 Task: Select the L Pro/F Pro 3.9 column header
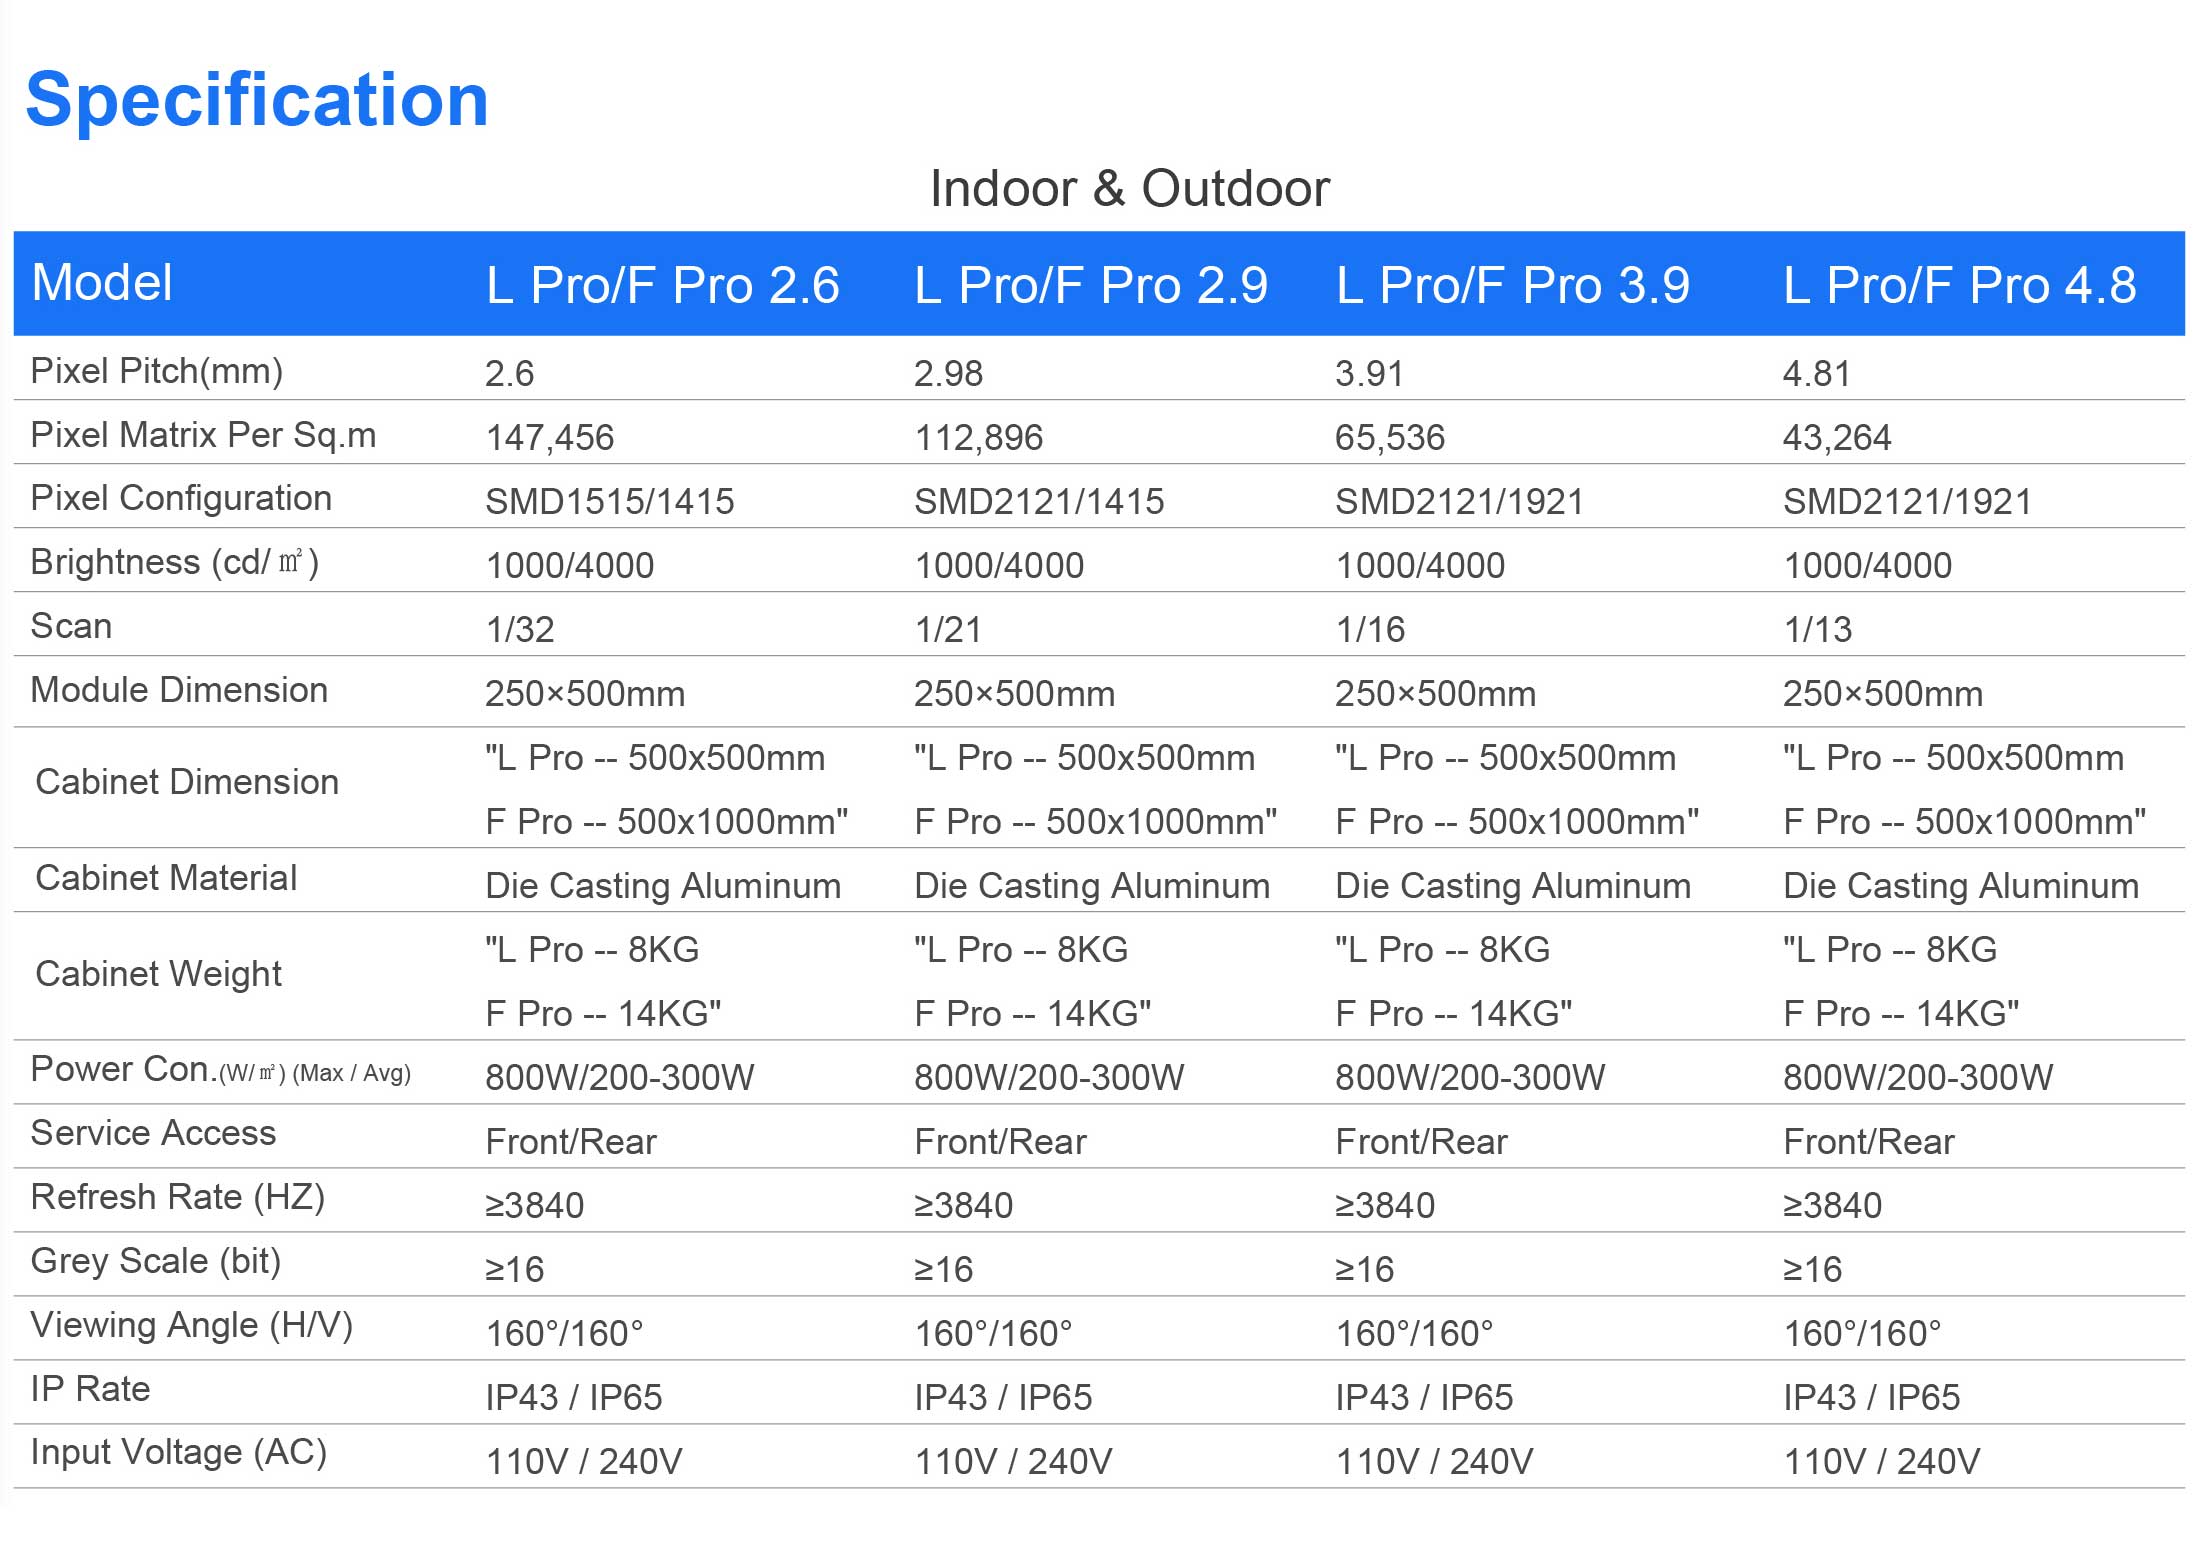pyautogui.click(x=1512, y=285)
